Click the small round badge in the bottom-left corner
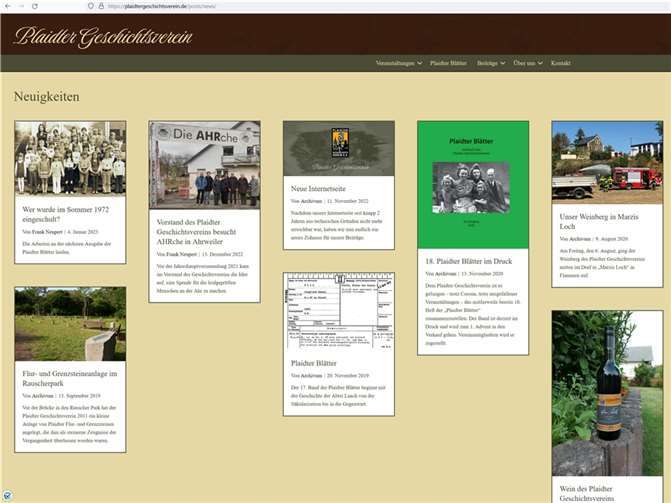 click(7, 496)
